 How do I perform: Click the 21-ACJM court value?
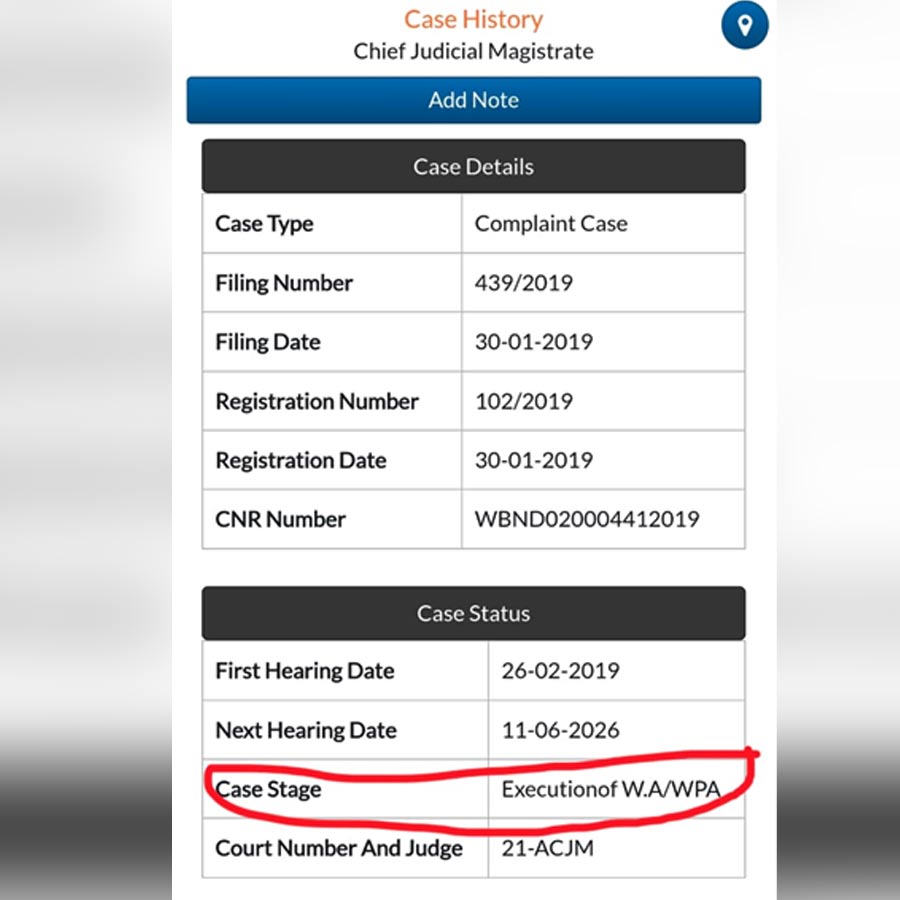(549, 848)
